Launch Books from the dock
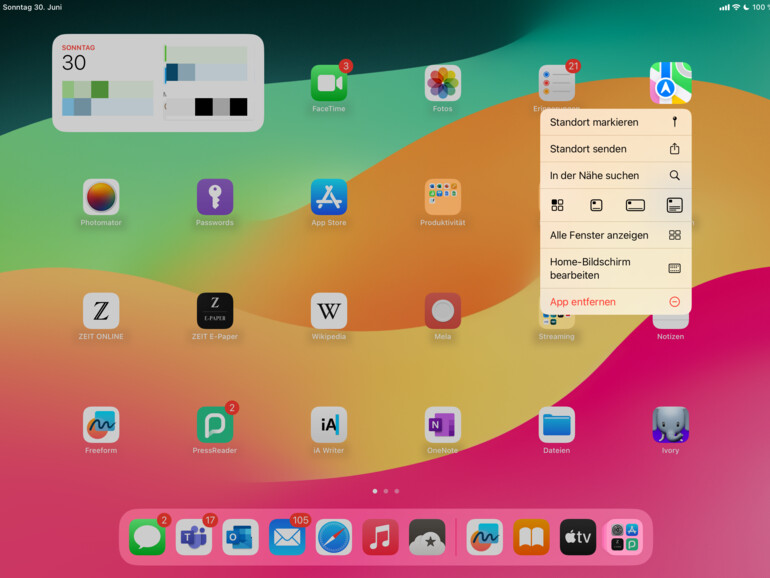The image size is (770, 578). [531, 537]
